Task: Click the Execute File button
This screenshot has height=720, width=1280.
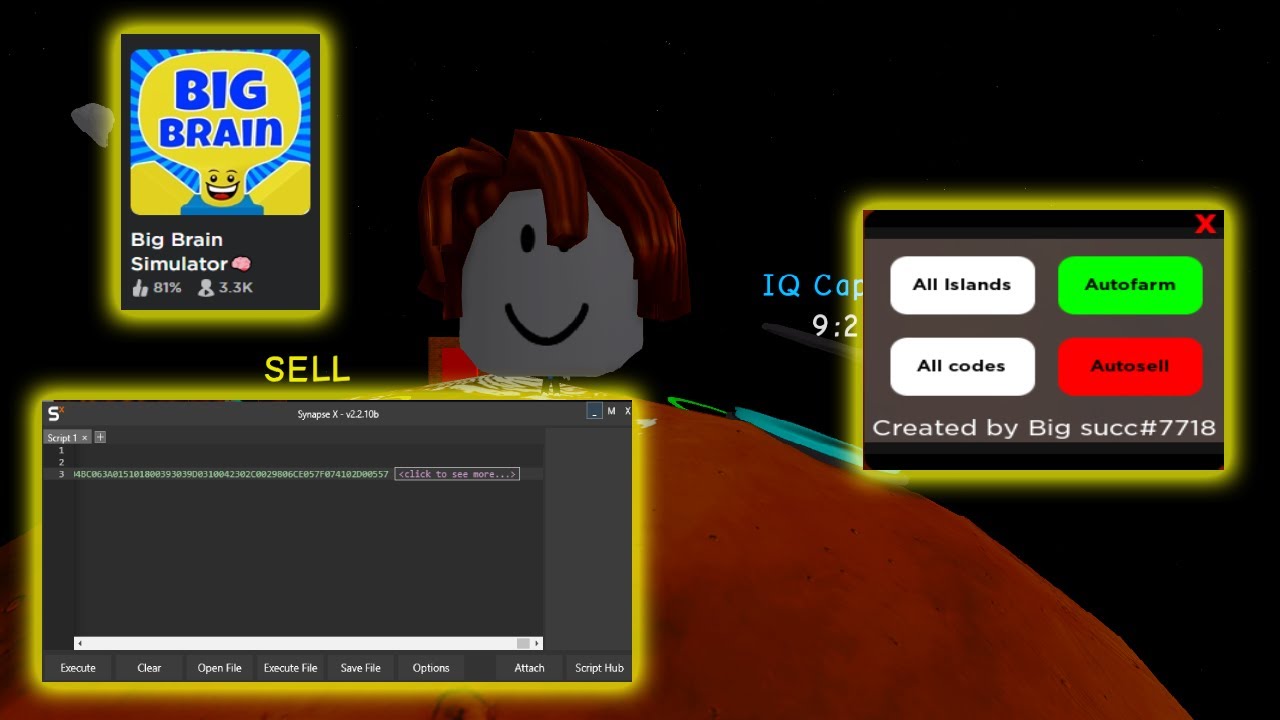Action: pos(290,668)
